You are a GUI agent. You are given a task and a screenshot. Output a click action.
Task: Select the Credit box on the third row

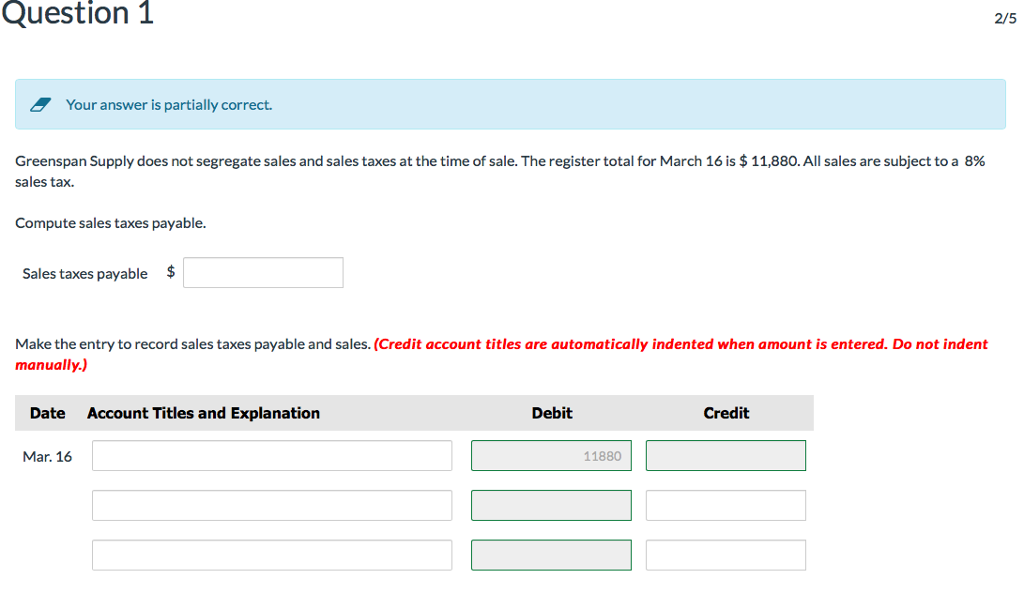725,555
